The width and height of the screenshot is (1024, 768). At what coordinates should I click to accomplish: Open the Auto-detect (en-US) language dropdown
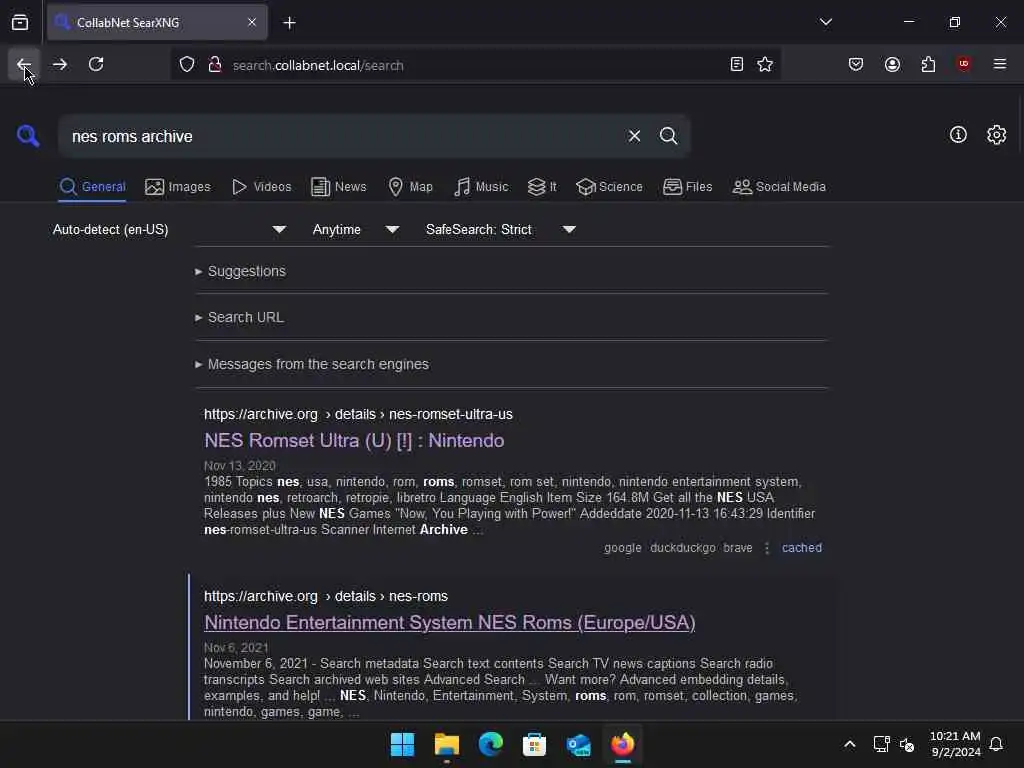tap(169, 230)
